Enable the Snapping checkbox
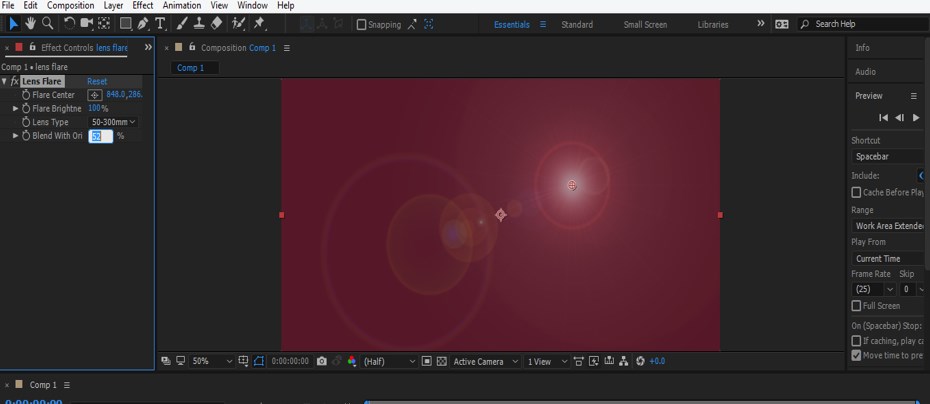Screen dimensions: 930x404 pyautogui.click(x=361, y=25)
